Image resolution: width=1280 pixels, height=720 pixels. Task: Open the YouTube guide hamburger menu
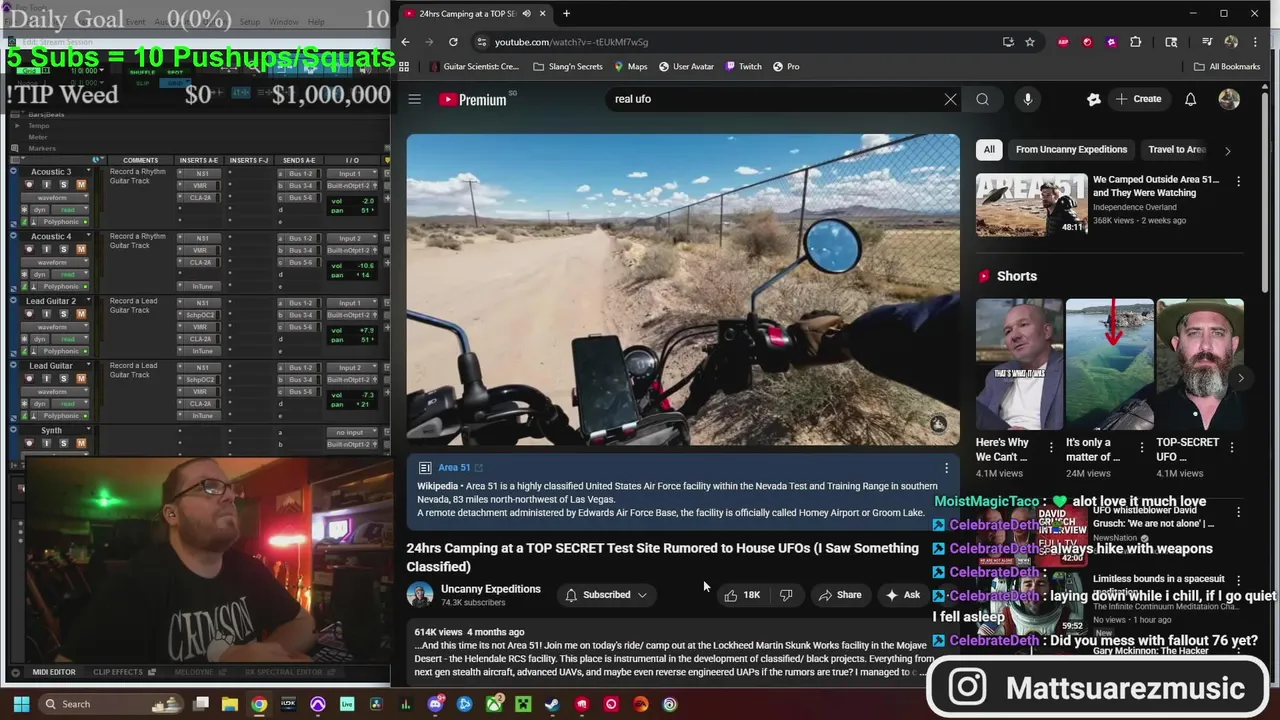pos(414,99)
